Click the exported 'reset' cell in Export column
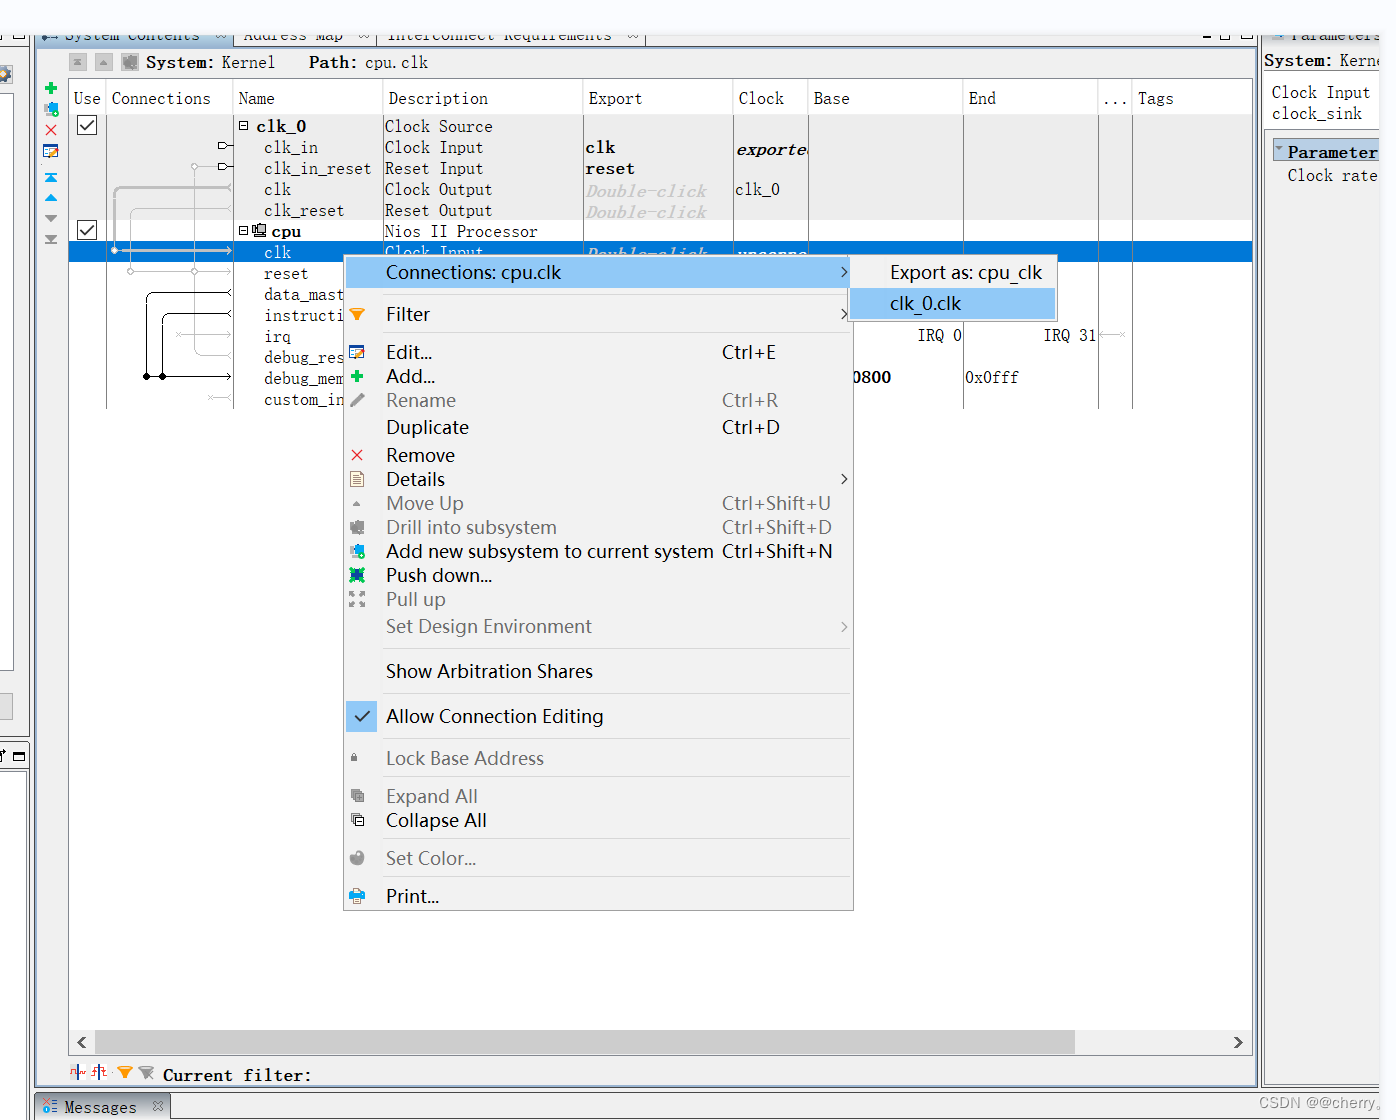The image size is (1396, 1120). [610, 168]
